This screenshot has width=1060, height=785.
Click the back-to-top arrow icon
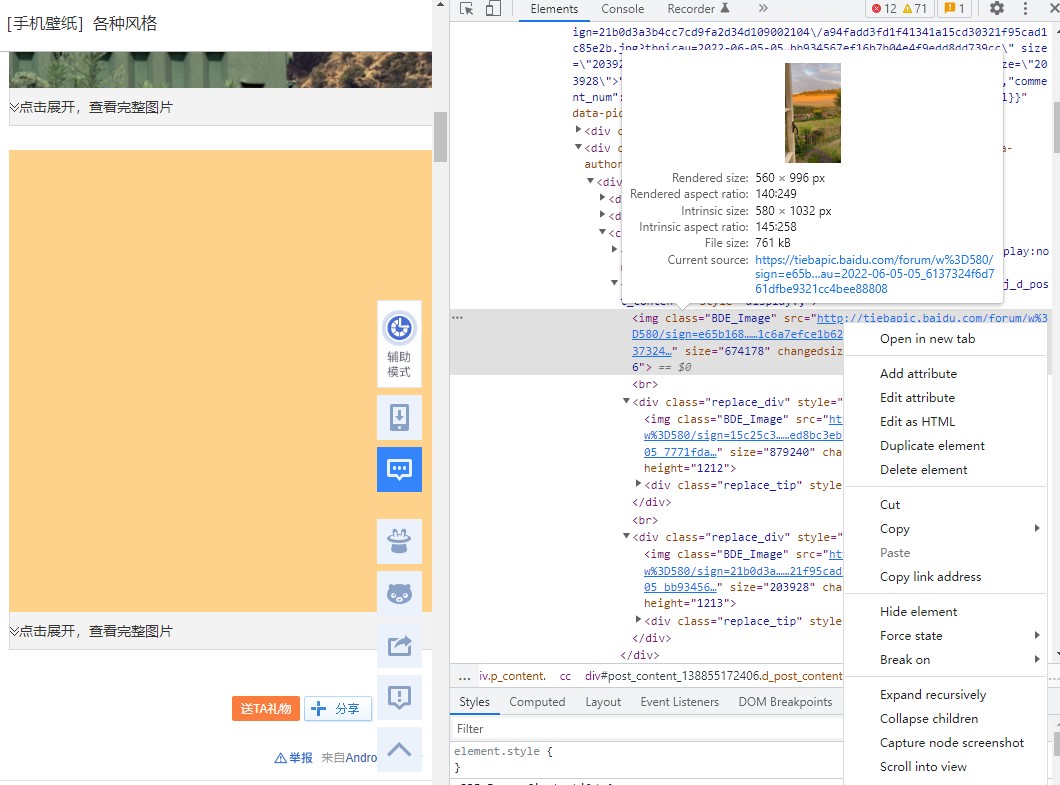pyautogui.click(x=399, y=749)
